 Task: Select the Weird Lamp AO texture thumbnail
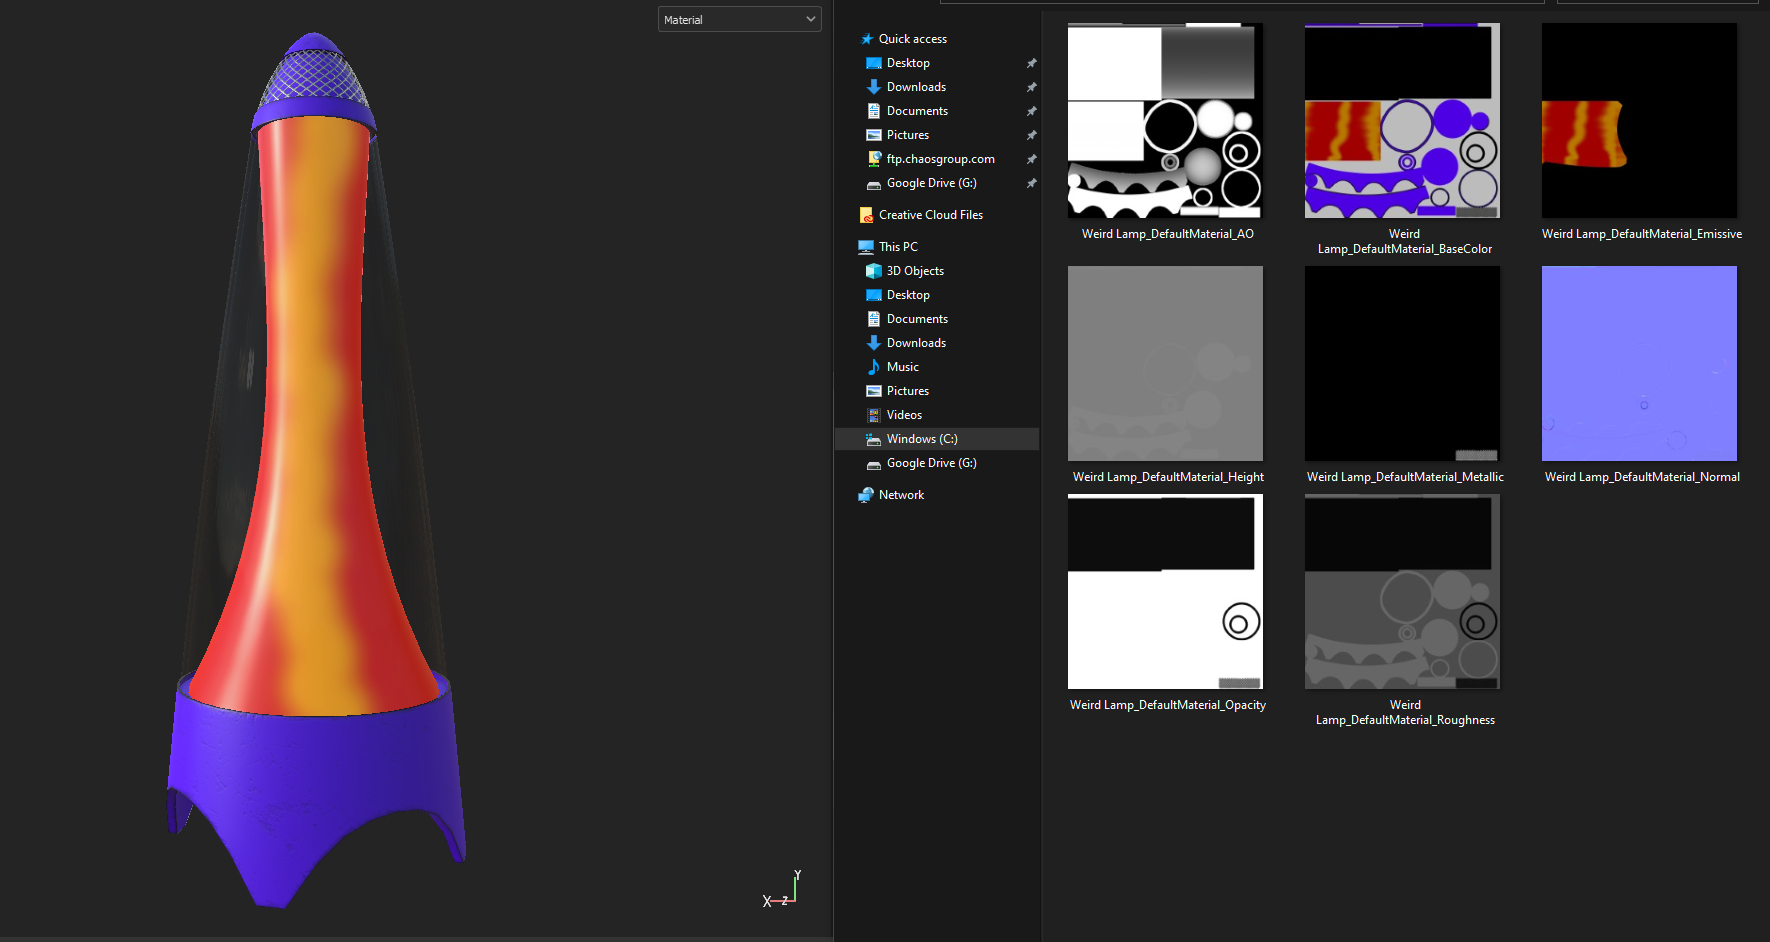[x=1165, y=121]
